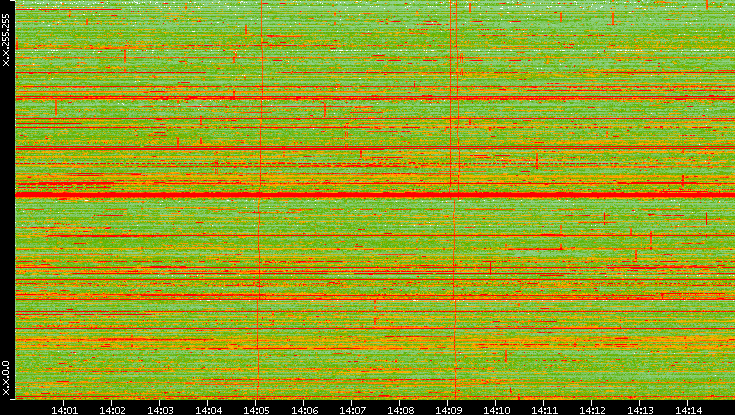Image resolution: width=735 pixels, height=415 pixels.
Task: Click the 14:03 time axis label
Action: [160, 410]
